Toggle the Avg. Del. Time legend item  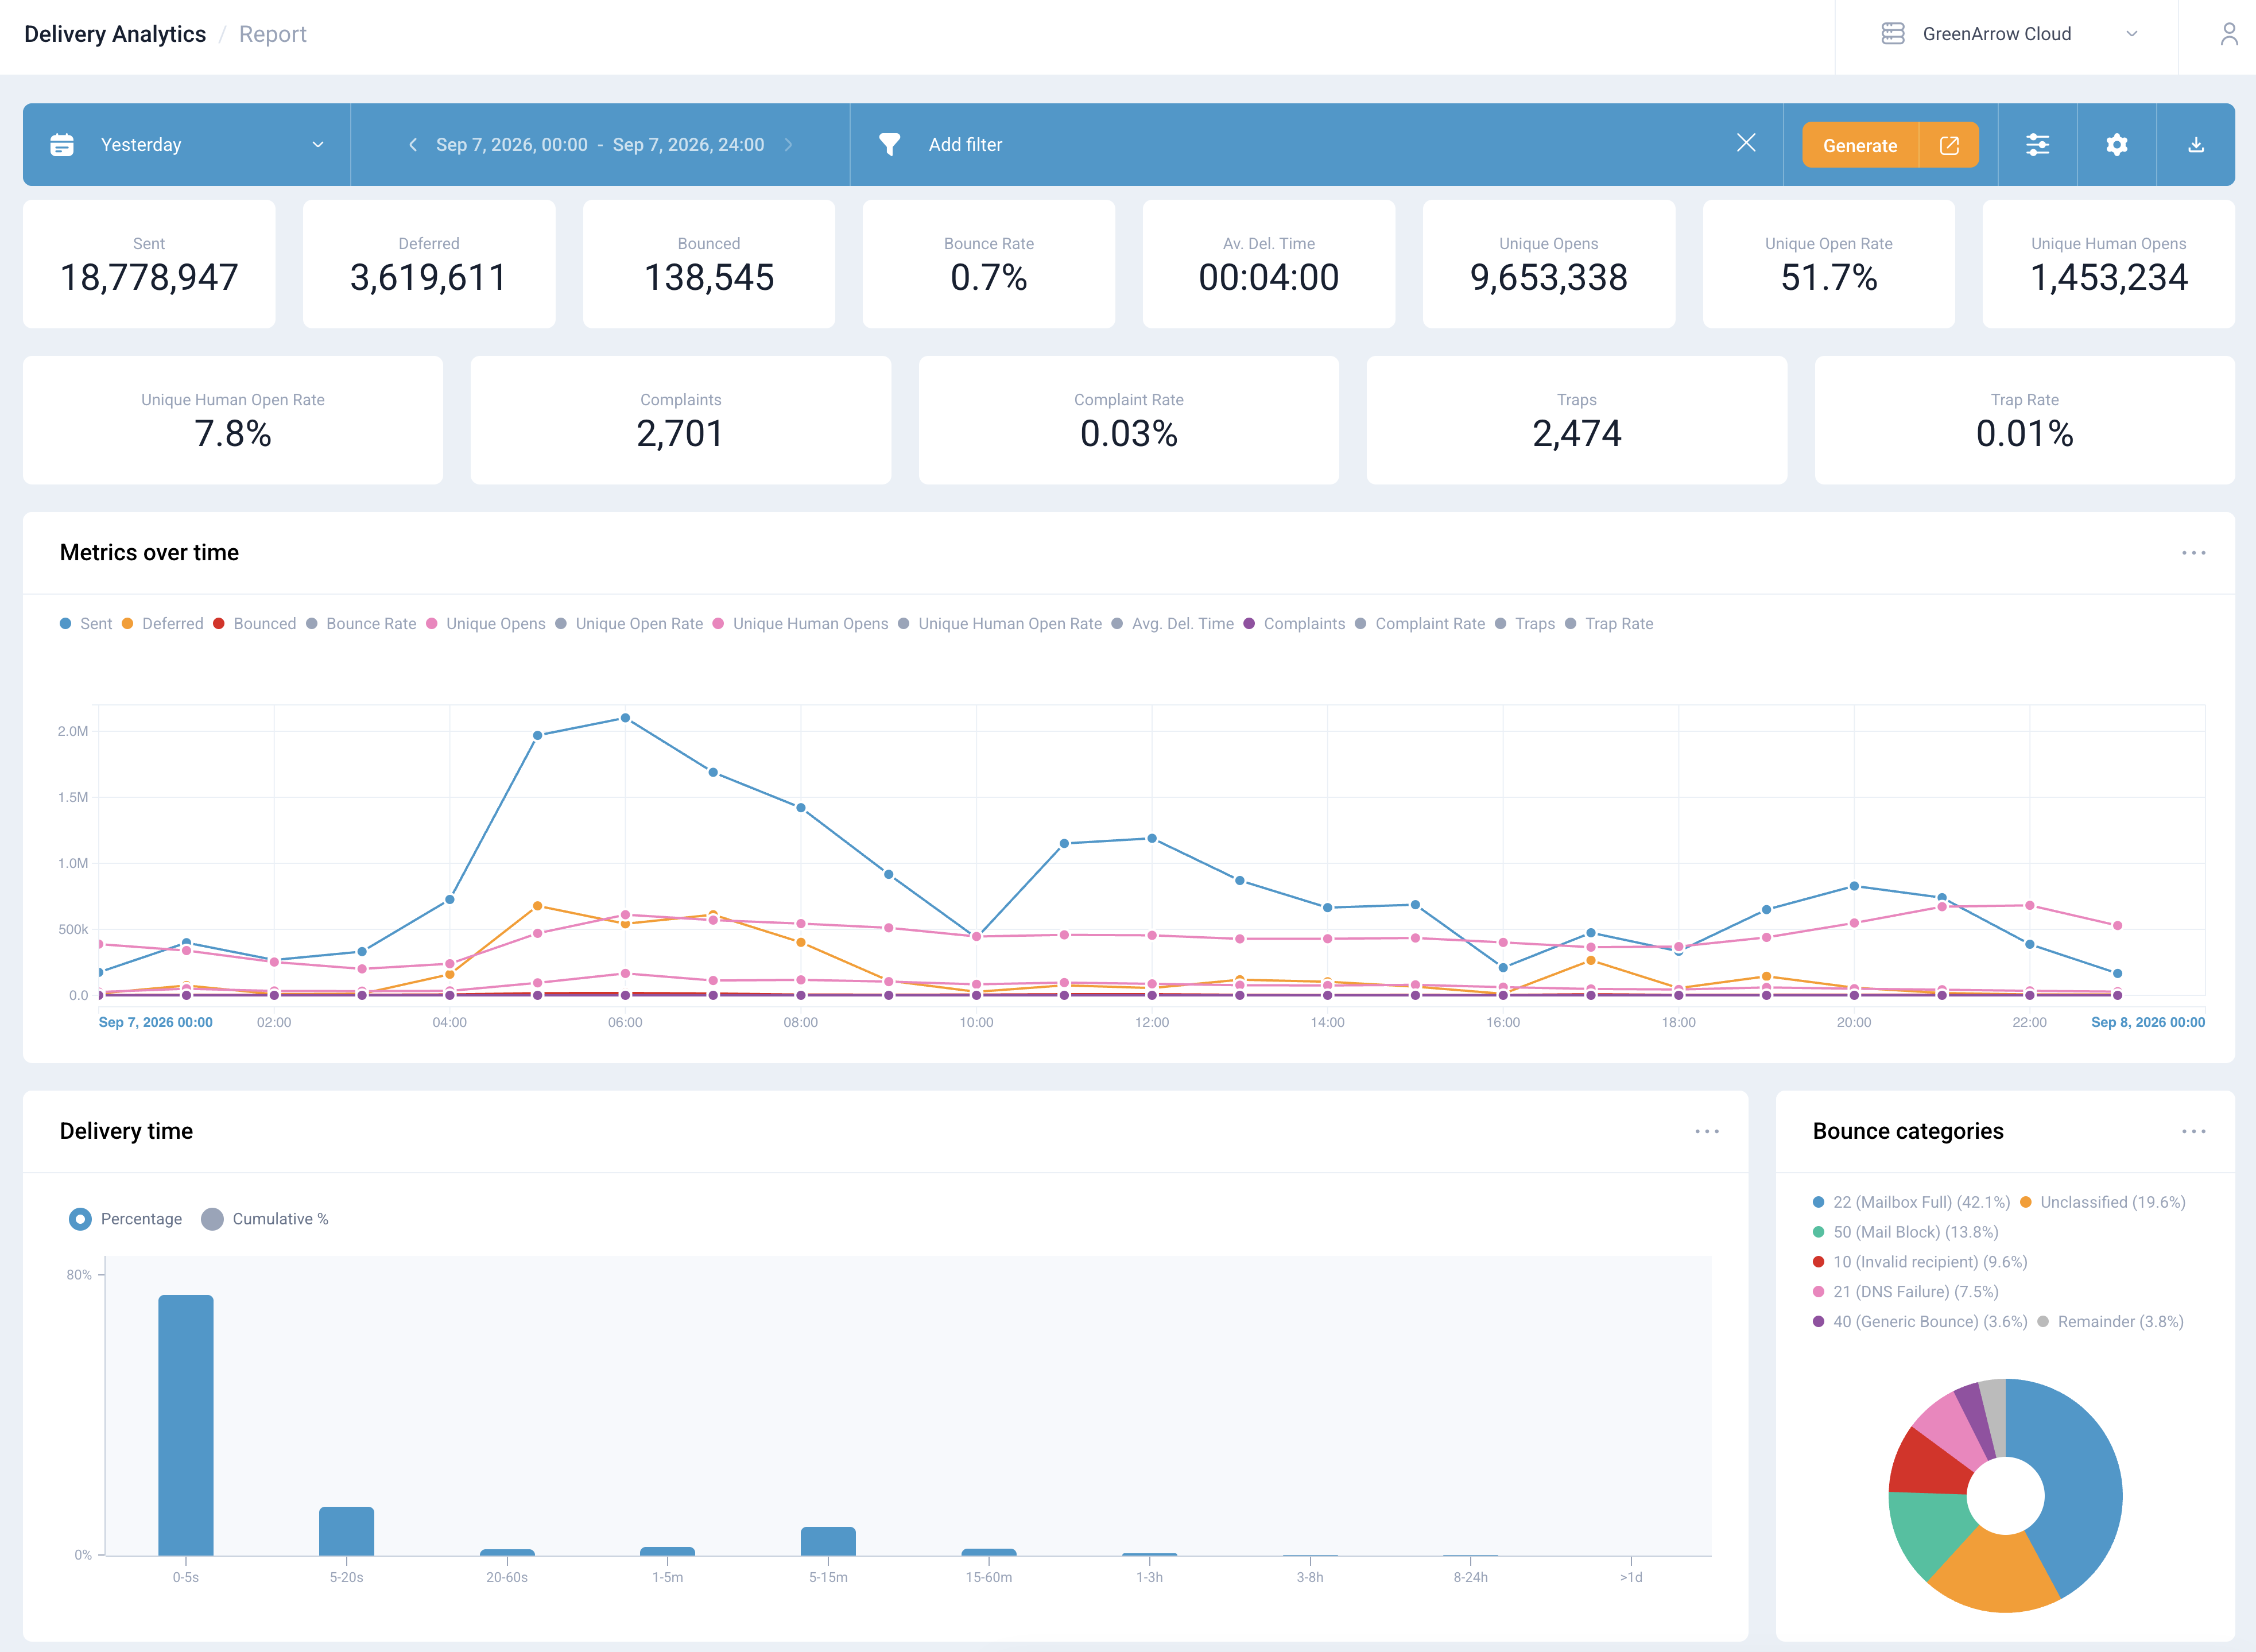[x=1173, y=624]
